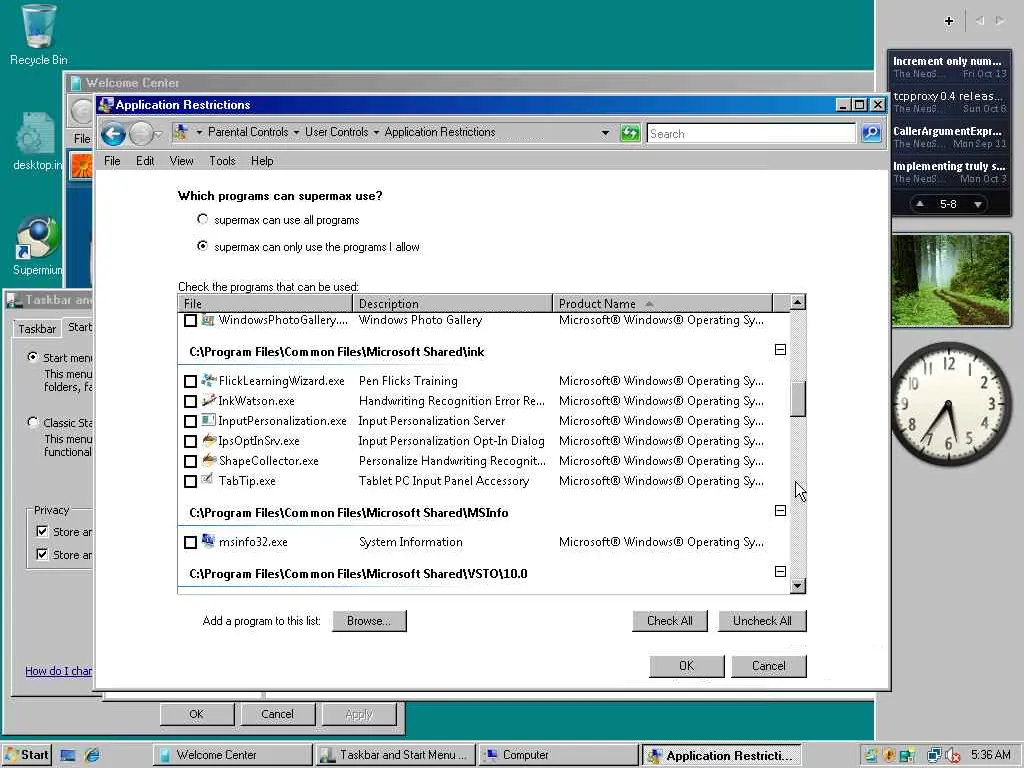
Task: Click the WindowsPhotoGallery program icon
Action: tap(209, 320)
